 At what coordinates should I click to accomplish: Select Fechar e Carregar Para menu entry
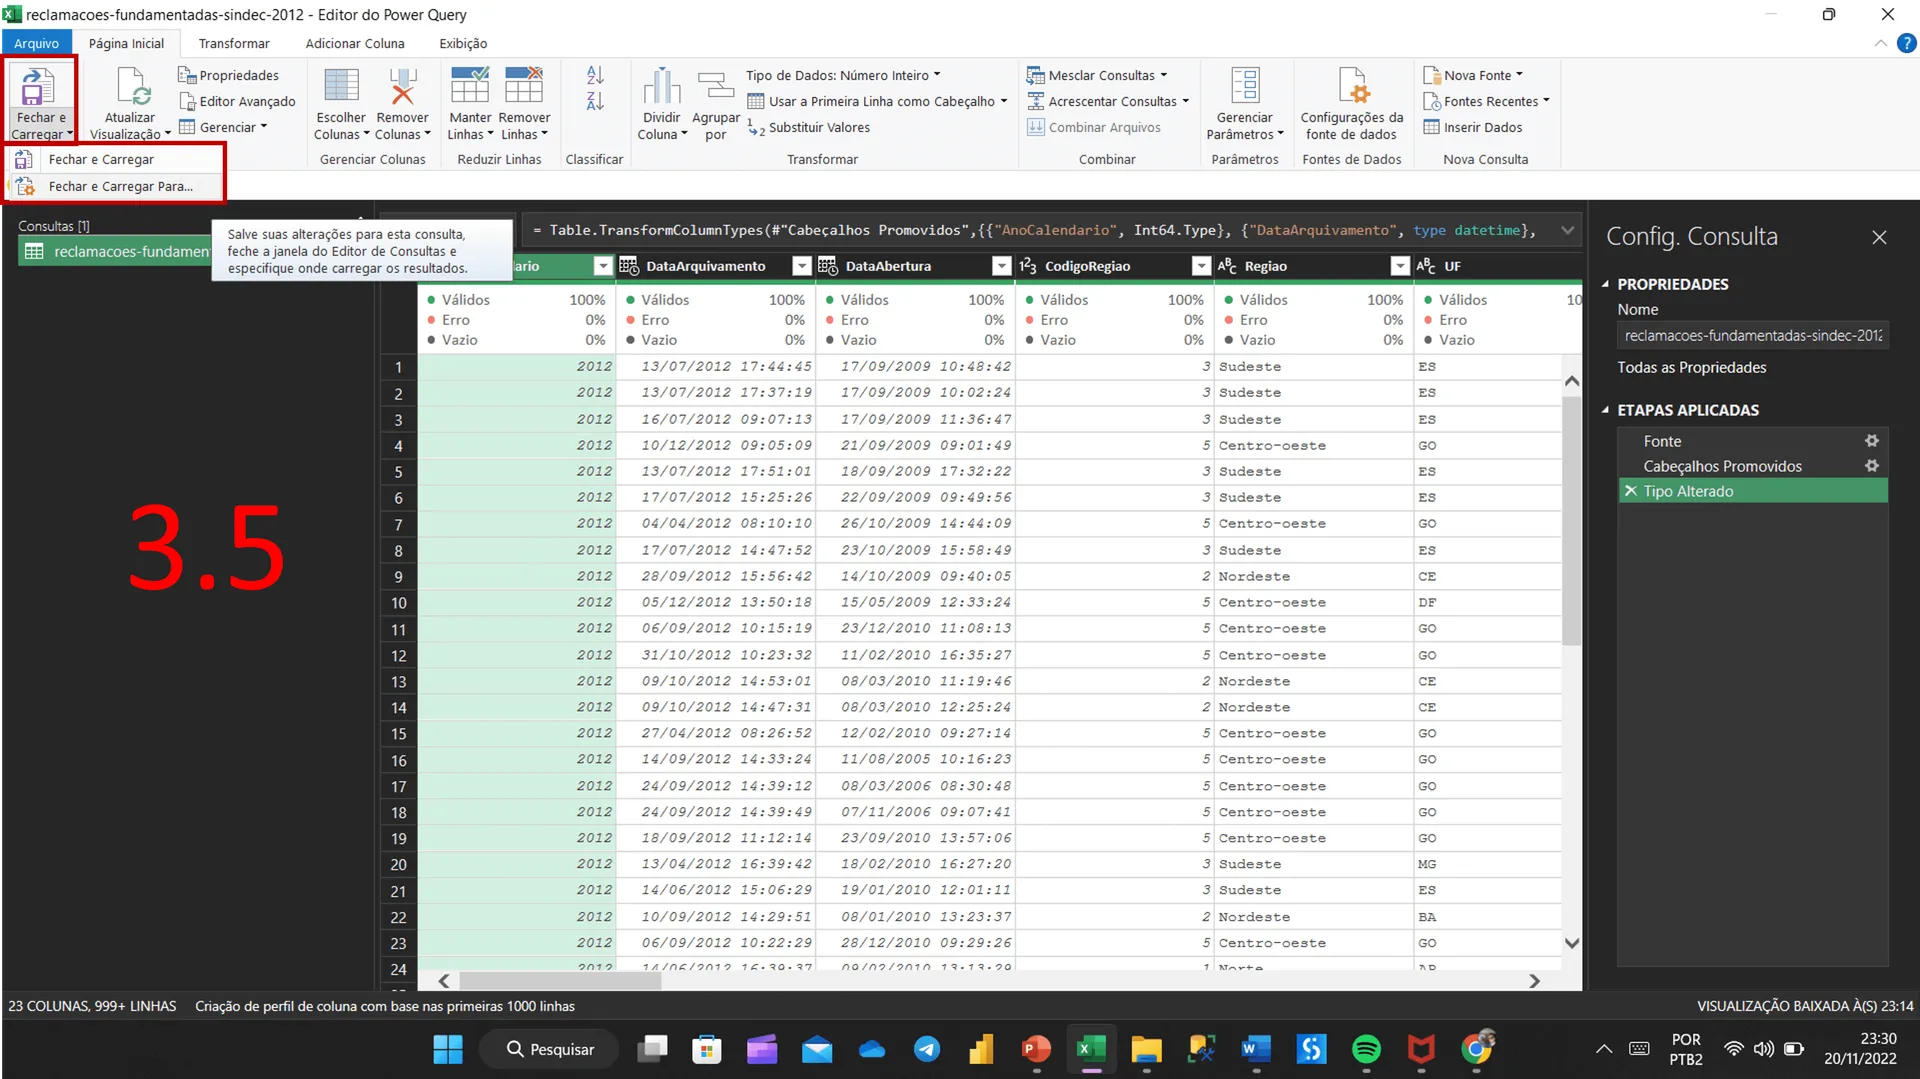(121, 186)
